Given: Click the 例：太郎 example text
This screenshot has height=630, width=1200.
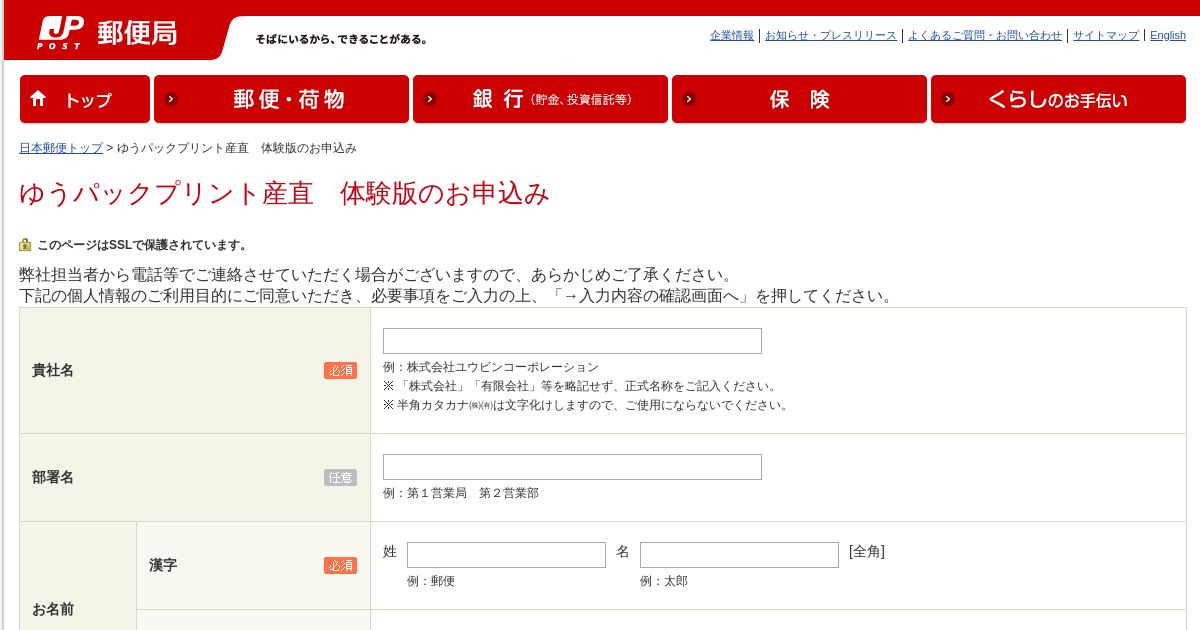Looking at the screenshot, I should [x=664, y=581].
